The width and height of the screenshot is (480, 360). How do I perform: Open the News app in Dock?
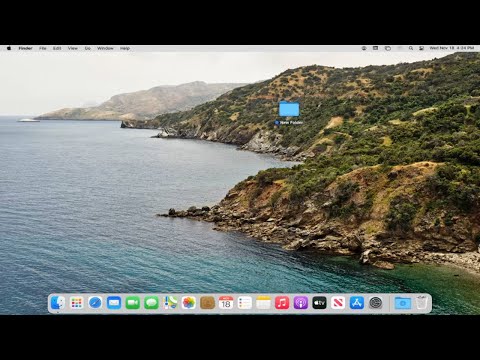(338, 303)
